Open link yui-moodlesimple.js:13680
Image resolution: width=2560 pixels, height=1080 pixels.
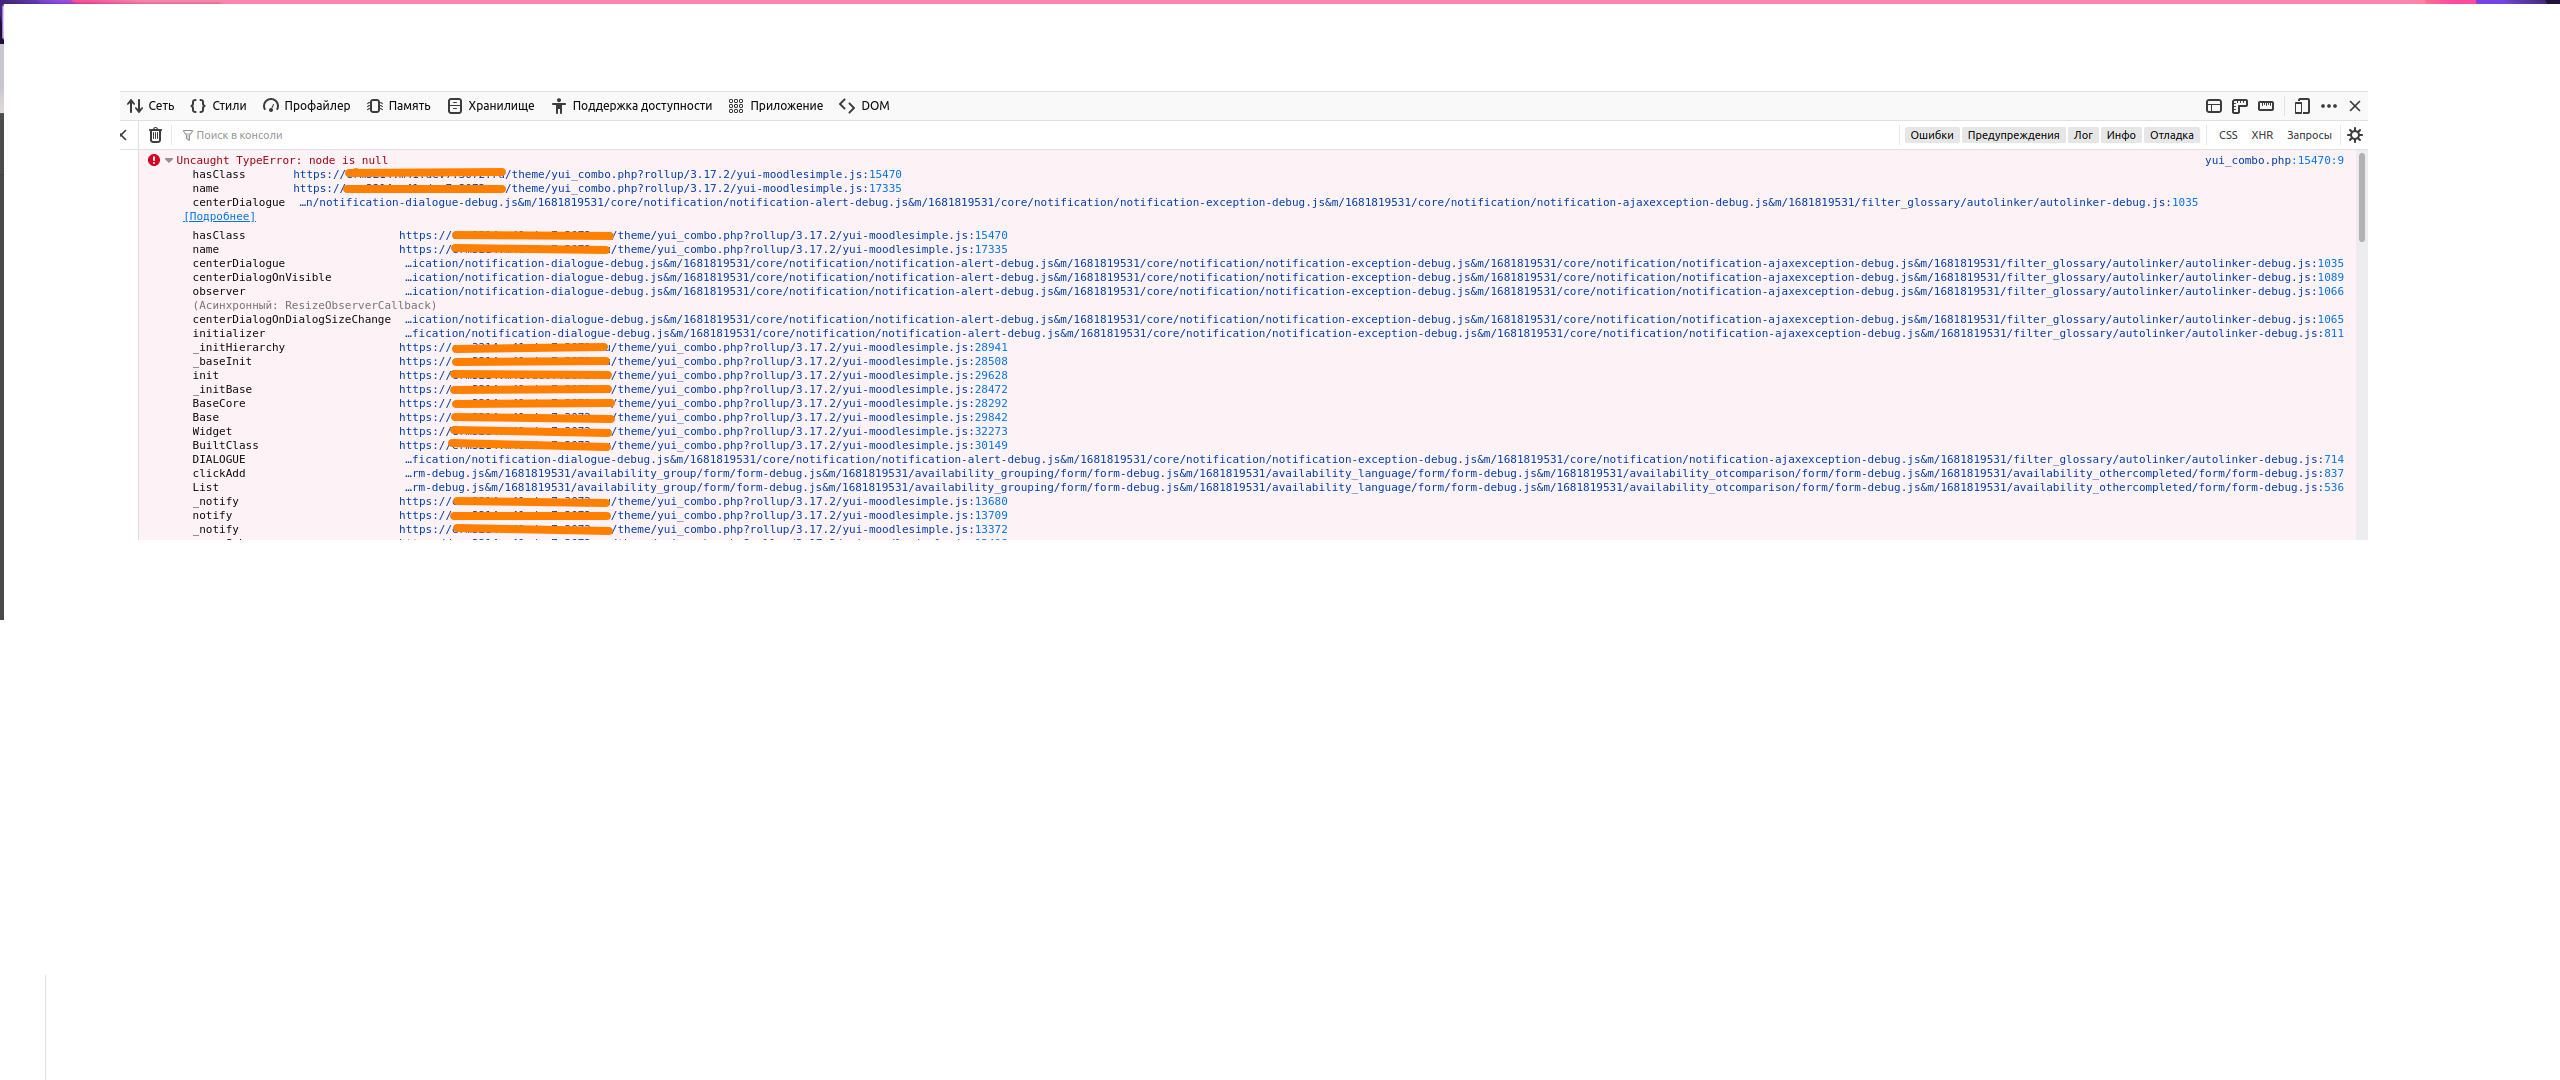pos(703,502)
